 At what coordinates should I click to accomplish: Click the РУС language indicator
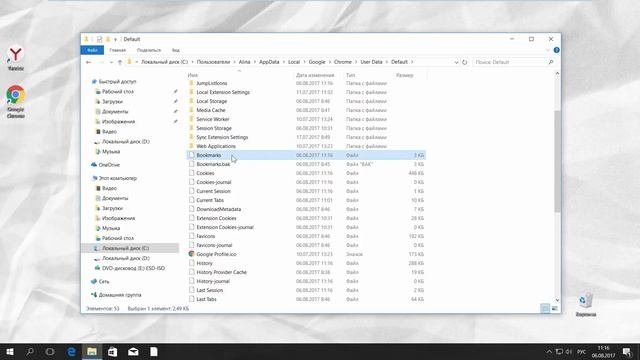click(582, 351)
